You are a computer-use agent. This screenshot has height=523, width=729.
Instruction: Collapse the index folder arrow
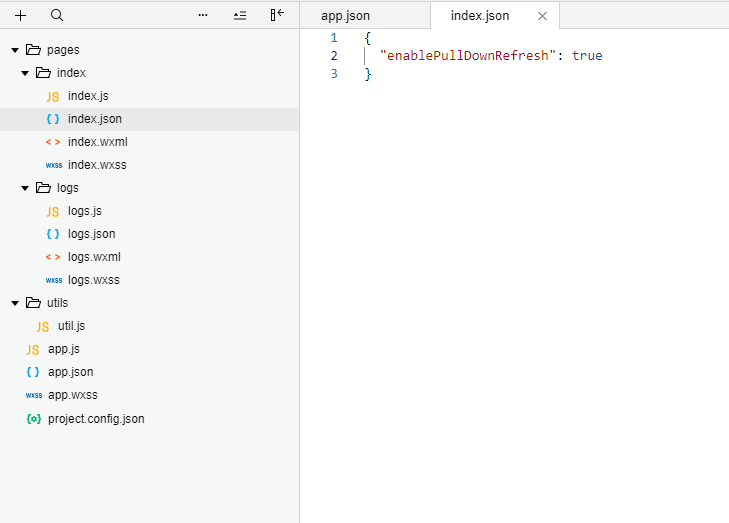pyautogui.click(x=25, y=73)
